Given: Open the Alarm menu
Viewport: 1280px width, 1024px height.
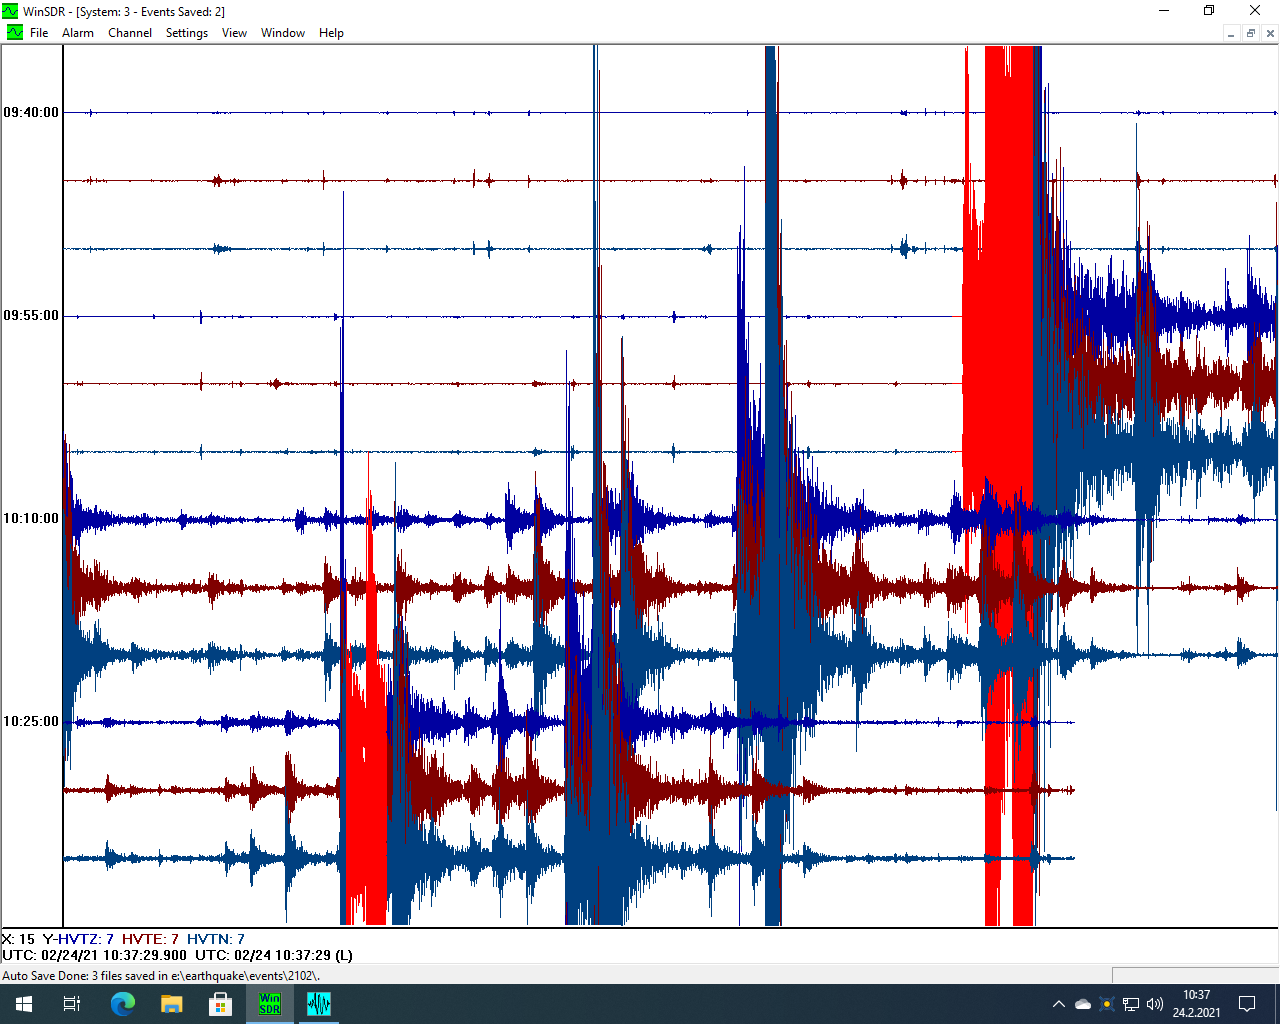Looking at the screenshot, I should 78,33.
